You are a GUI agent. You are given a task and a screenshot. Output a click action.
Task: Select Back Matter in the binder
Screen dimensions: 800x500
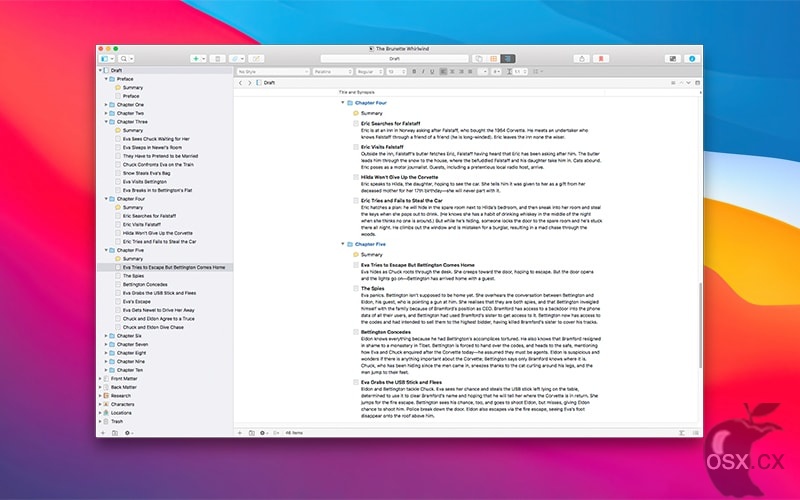pyautogui.click(x=123, y=387)
